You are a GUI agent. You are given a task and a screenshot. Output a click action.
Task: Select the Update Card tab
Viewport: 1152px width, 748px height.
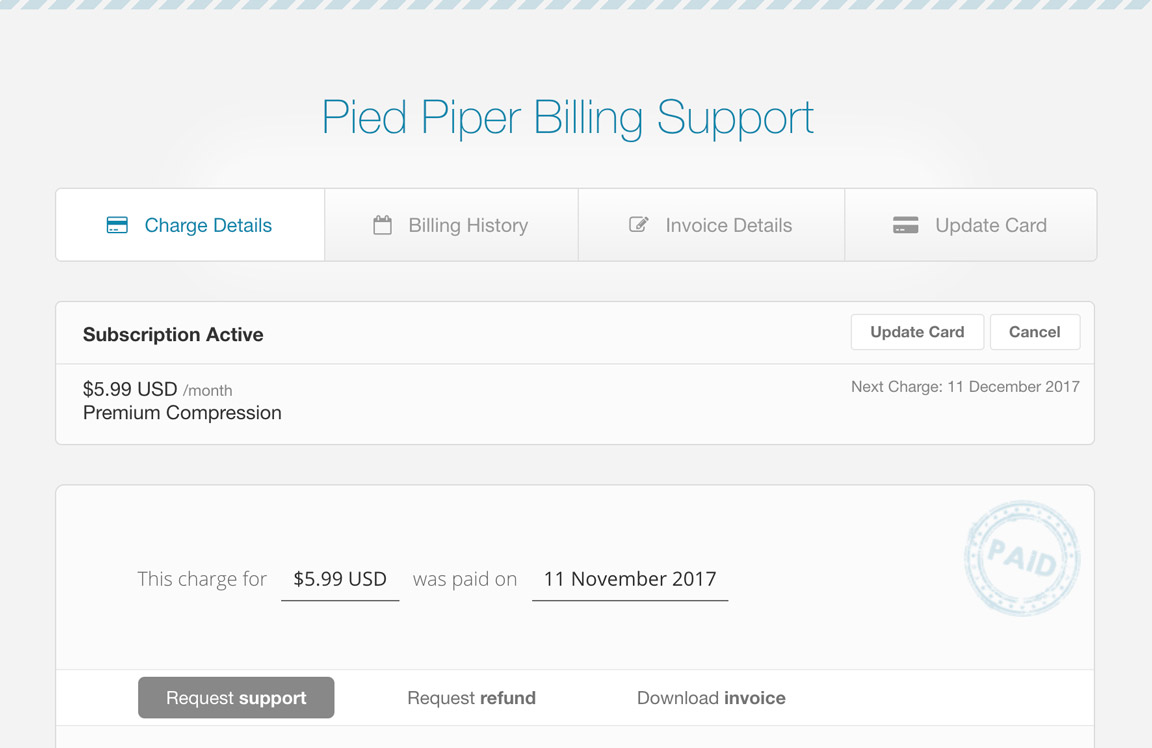tap(971, 225)
